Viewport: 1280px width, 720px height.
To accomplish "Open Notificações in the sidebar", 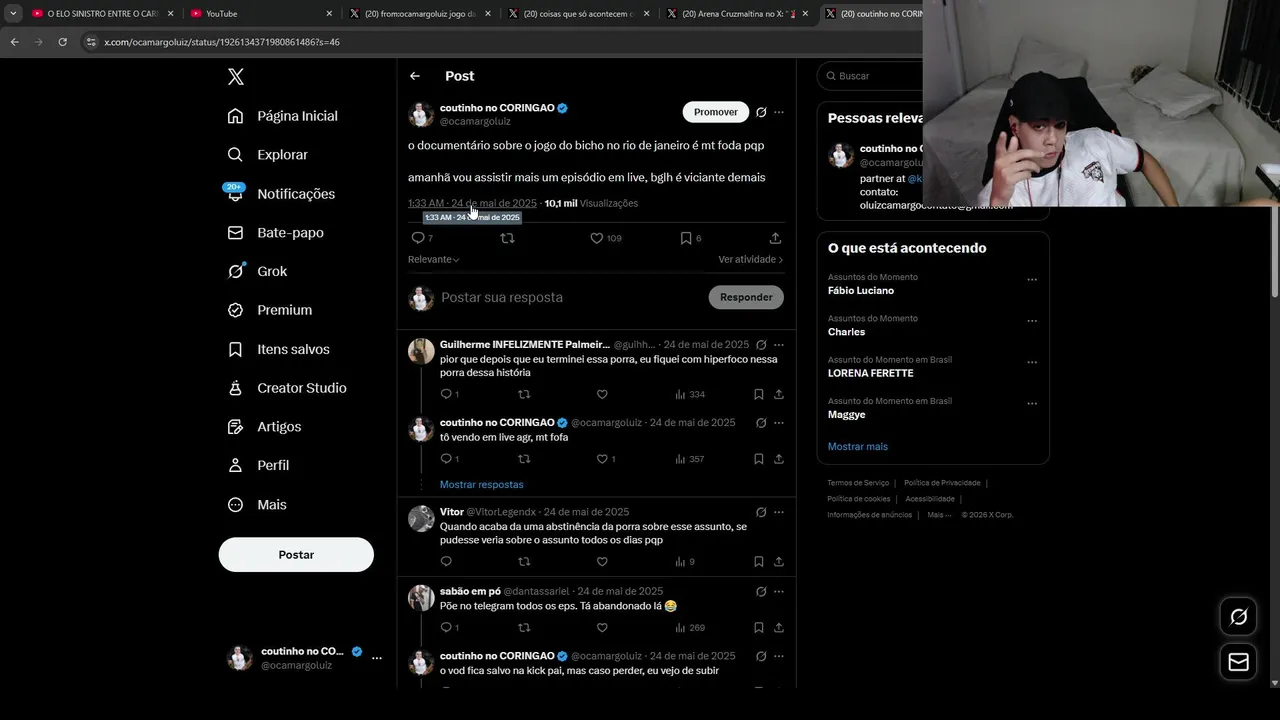I will click(x=282, y=194).
